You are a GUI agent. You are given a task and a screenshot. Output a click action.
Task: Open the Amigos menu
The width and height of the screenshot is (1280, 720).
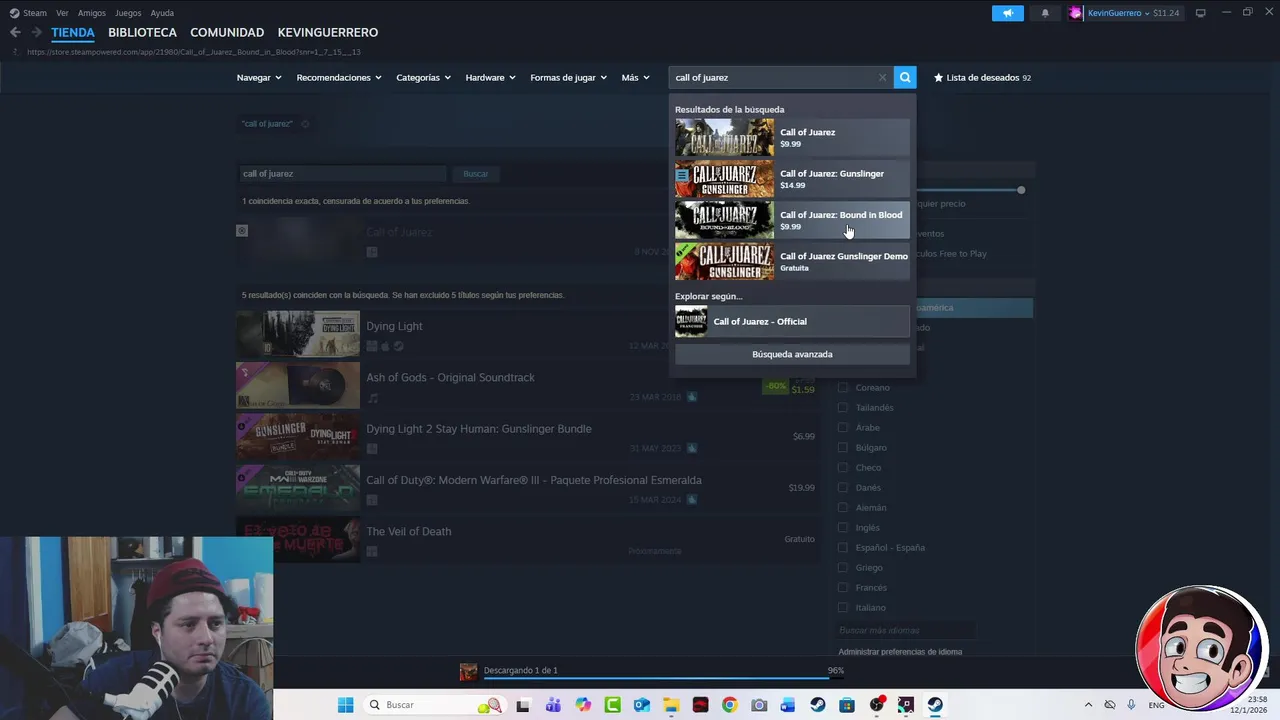click(92, 13)
